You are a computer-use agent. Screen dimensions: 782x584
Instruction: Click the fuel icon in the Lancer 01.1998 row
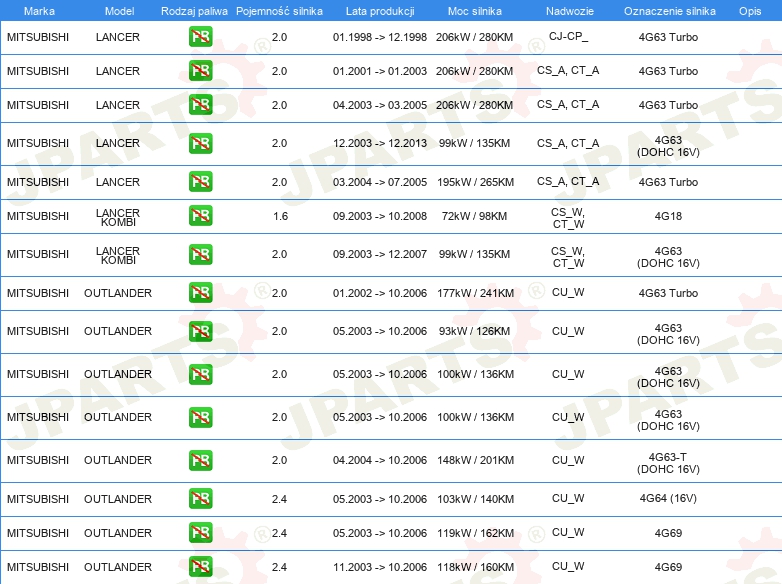coord(200,37)
